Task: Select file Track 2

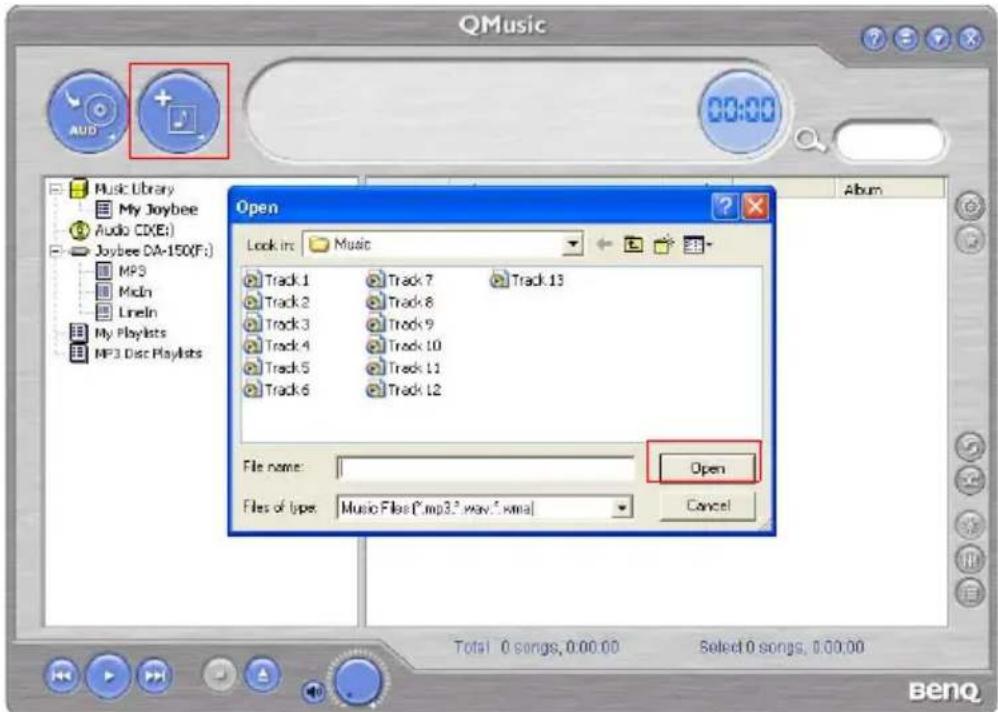Action: pyautogui.click(x=278, y=302)
